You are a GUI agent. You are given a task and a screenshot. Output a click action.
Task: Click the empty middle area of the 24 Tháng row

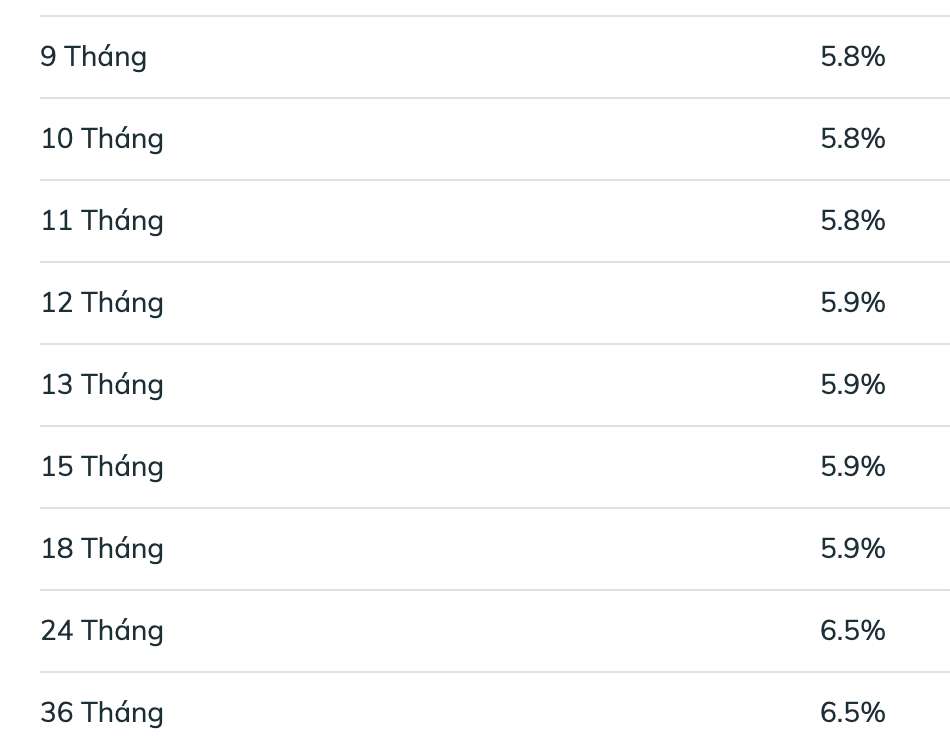480,631
